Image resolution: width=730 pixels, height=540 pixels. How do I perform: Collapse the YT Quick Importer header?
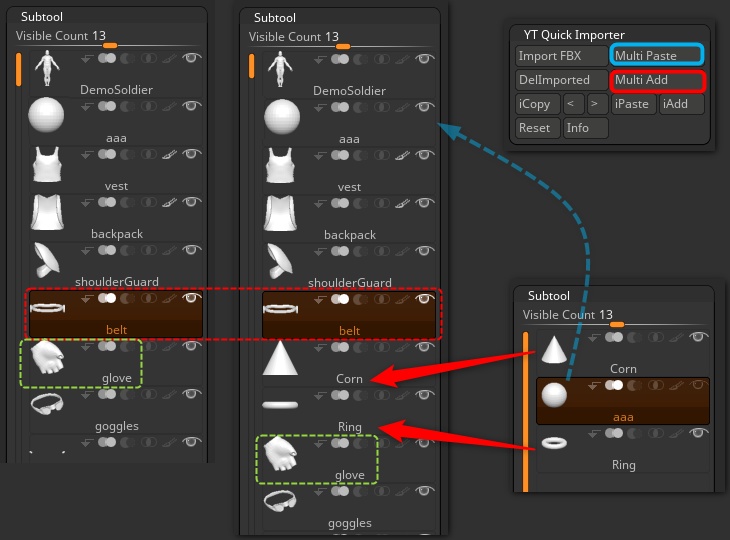click(574, 35)
